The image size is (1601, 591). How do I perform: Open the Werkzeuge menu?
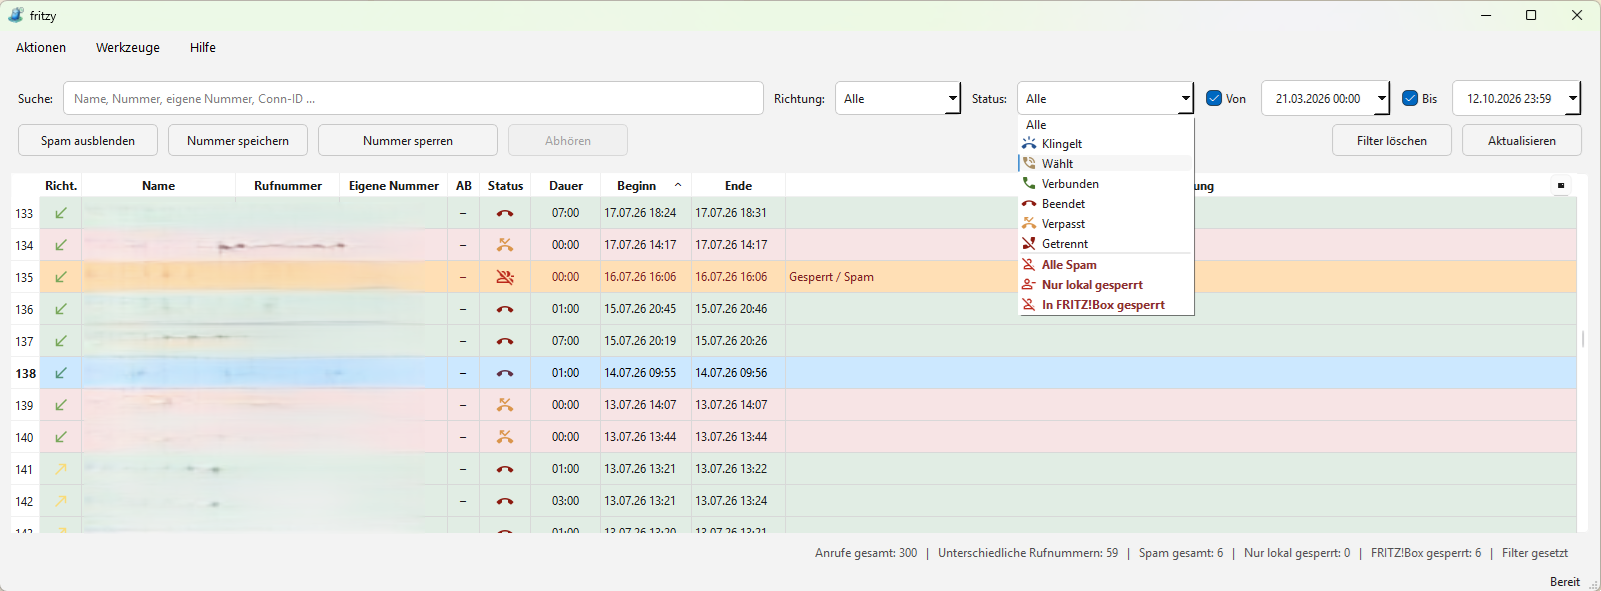coord(128,48)
